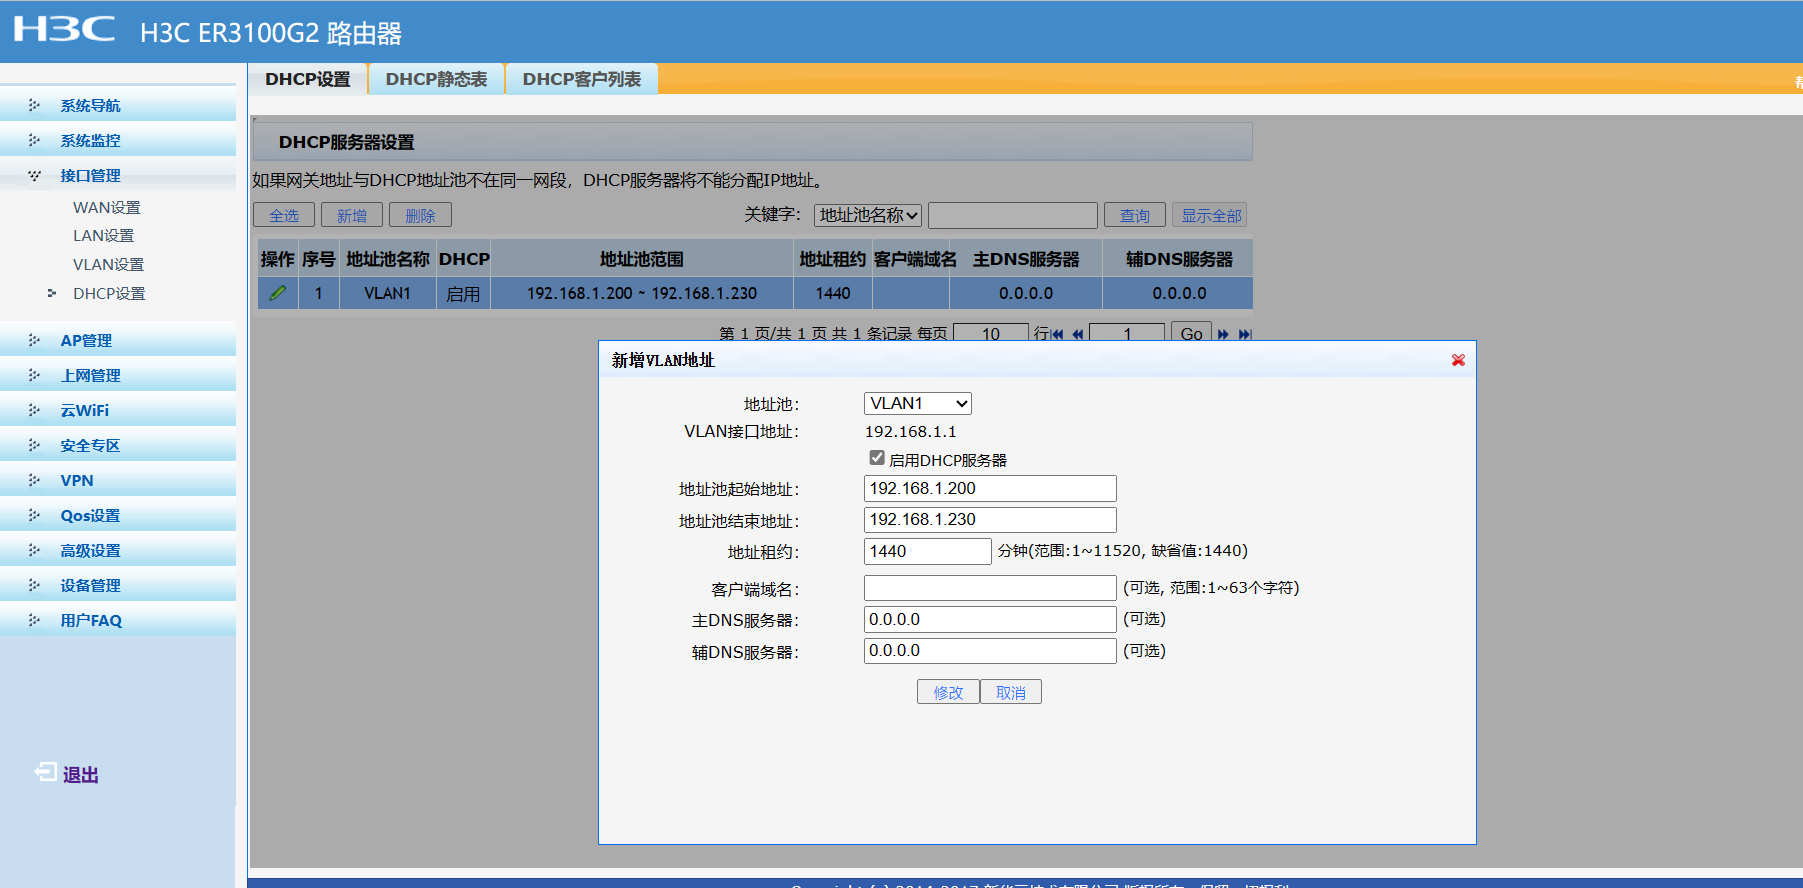
Task: Click the 192.168.1.1 VLAN interface address
Action: (911, 432)
